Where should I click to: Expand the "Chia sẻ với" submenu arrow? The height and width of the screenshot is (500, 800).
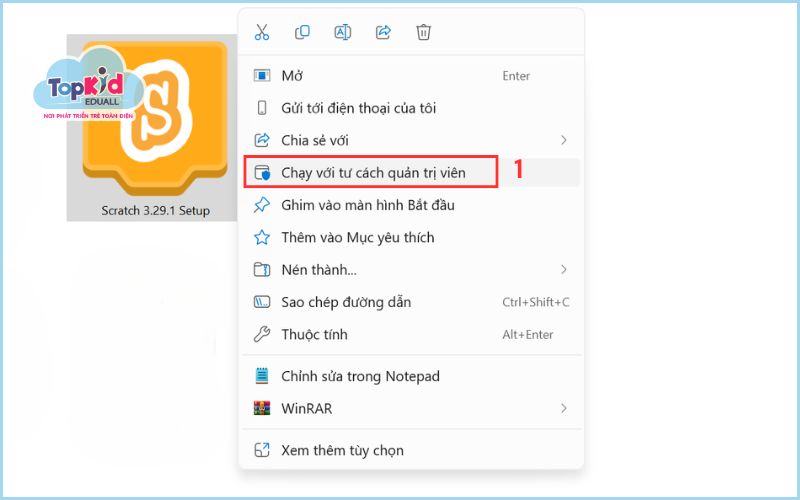[x=564, y=140]
